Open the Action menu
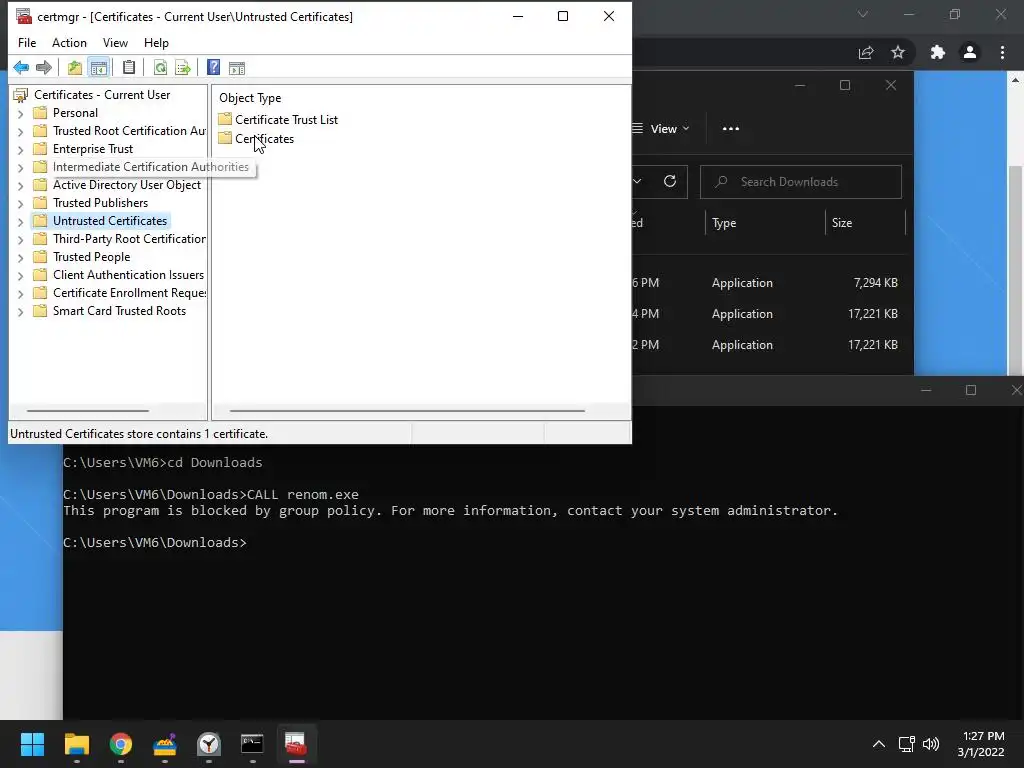Image resolution: width=1024 pixels, height=768 pixels. click(x=69, y=42)
